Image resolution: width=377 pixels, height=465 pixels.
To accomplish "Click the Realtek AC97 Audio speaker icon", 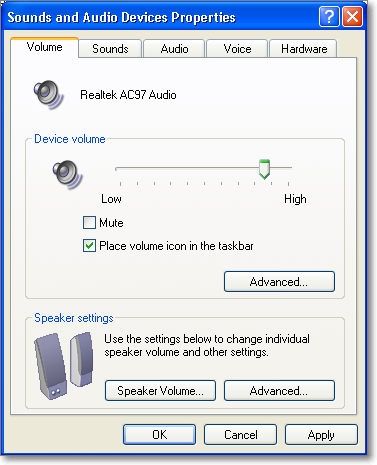I will pyautogui.click(x=49, y=95).
